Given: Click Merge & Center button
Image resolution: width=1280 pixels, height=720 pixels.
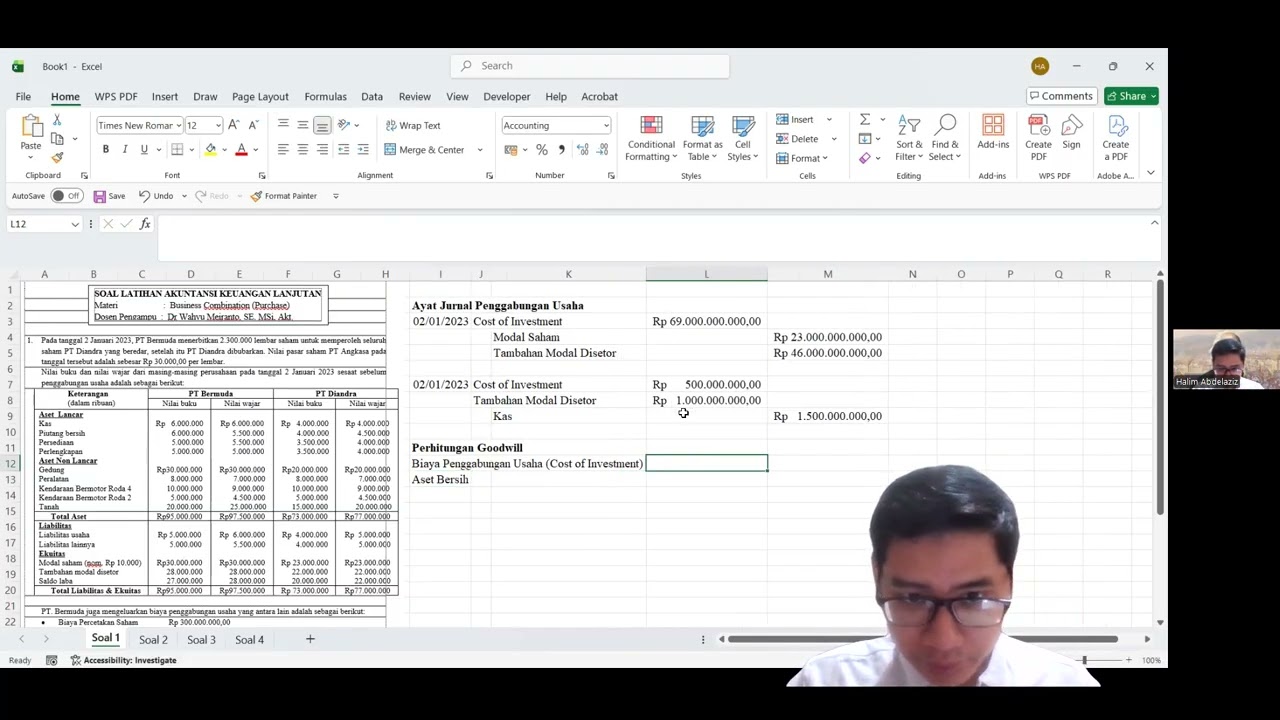Looking at the screenshot, I should (424, 150).
